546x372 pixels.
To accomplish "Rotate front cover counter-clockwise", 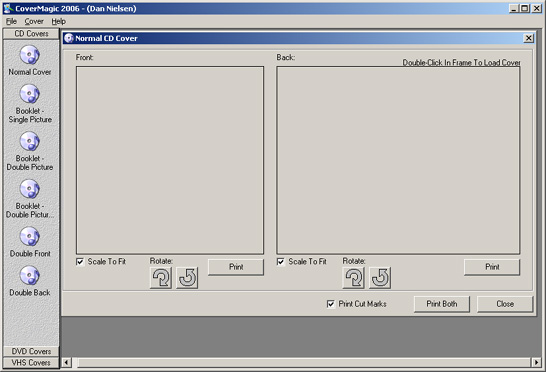I will pyautogui.click(x=187, y=278).
